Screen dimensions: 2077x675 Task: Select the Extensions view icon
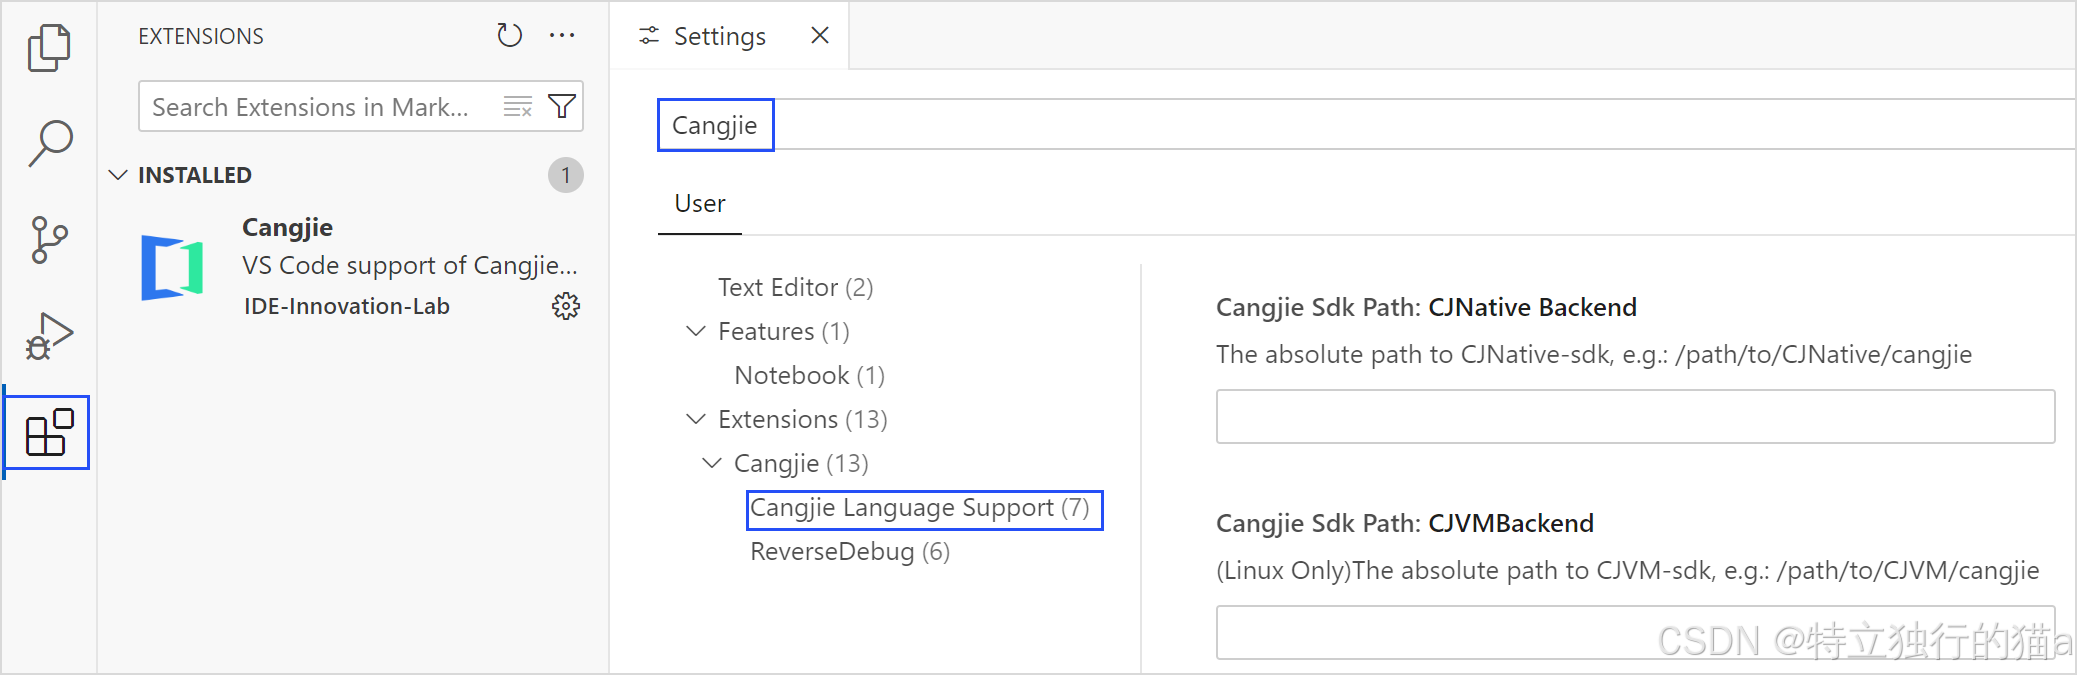[x=49, y=433]
